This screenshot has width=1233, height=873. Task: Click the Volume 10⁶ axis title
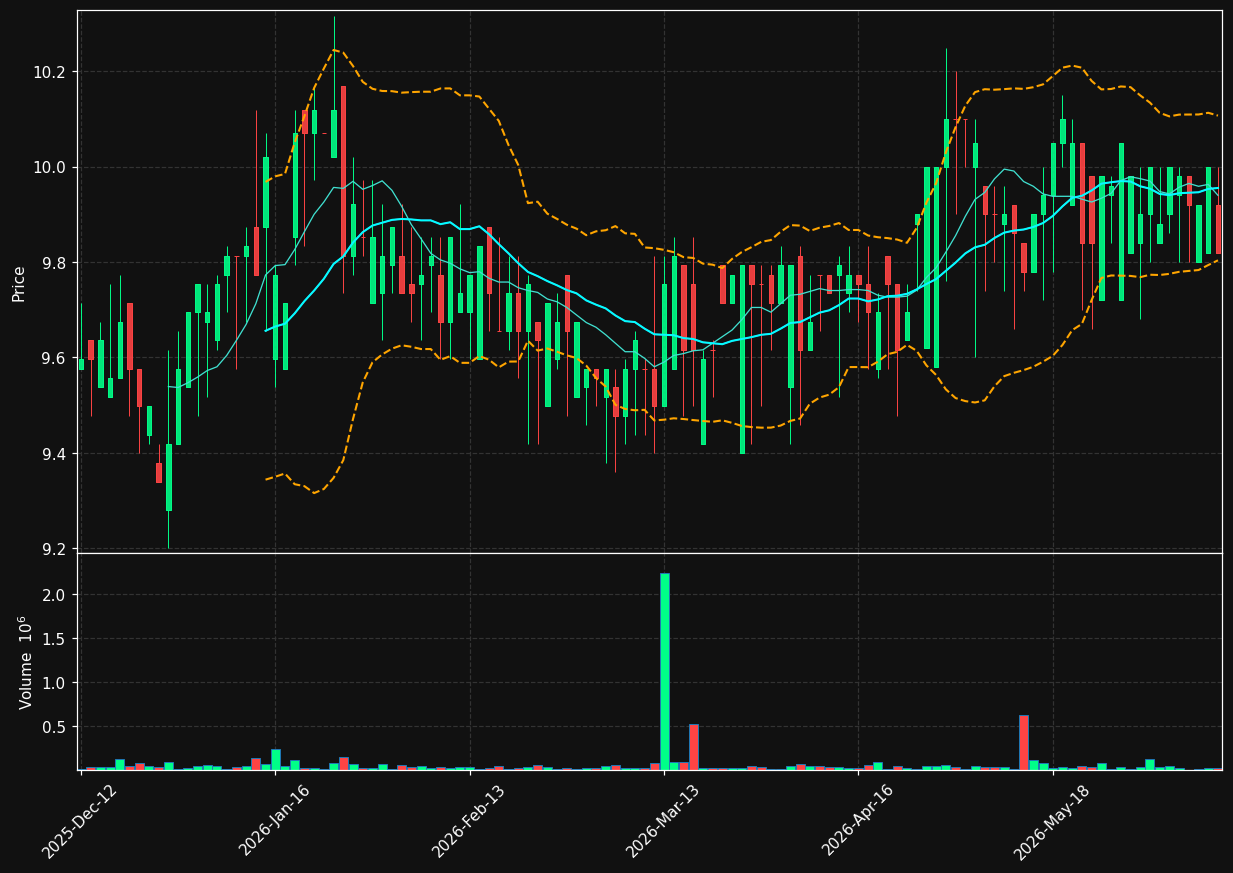pyautogui.click(x=24, y=662)
